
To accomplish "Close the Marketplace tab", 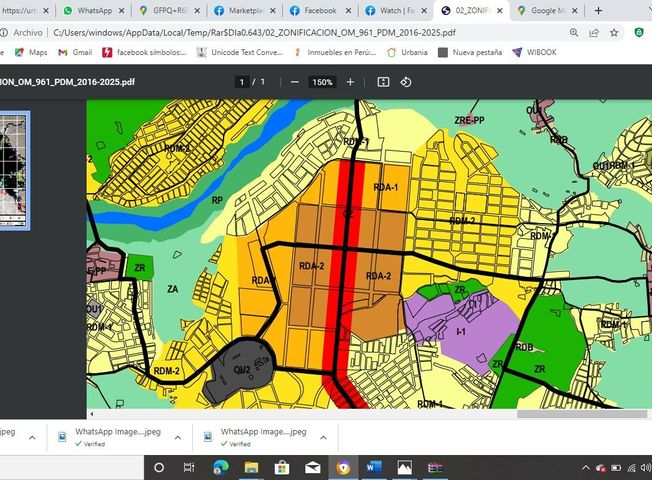I will click(x=273, y=11).
